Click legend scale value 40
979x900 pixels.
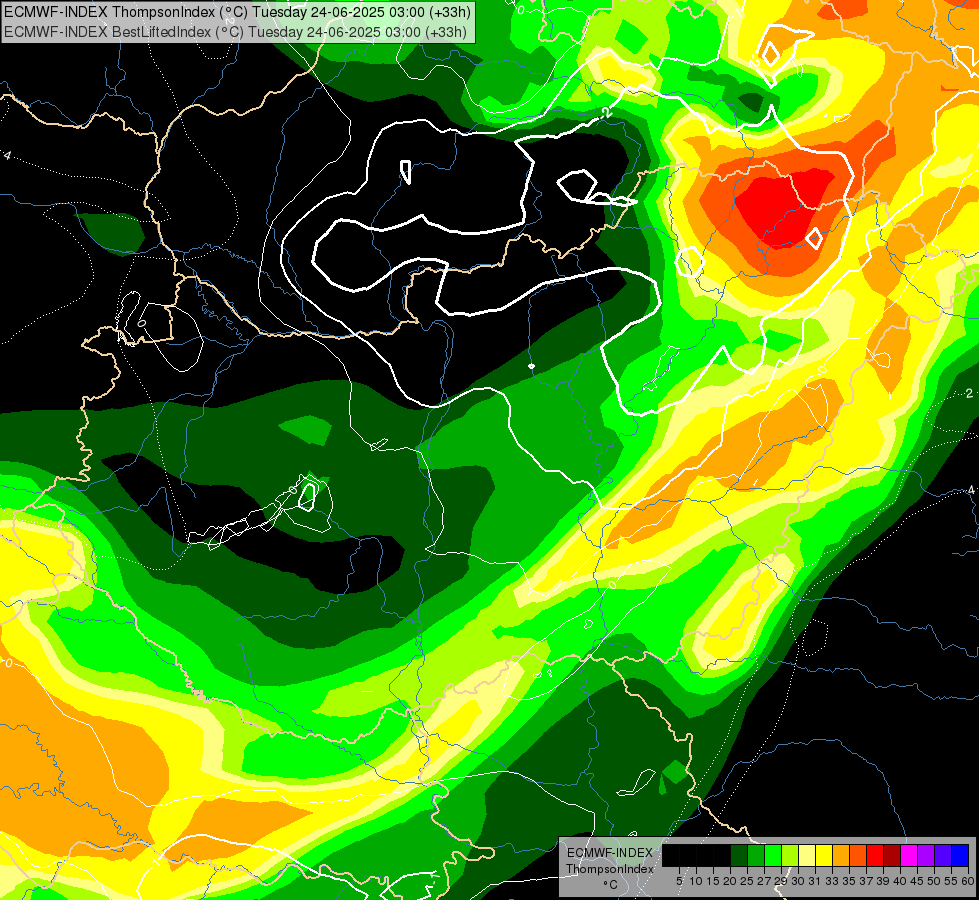(x=900, y=881)
